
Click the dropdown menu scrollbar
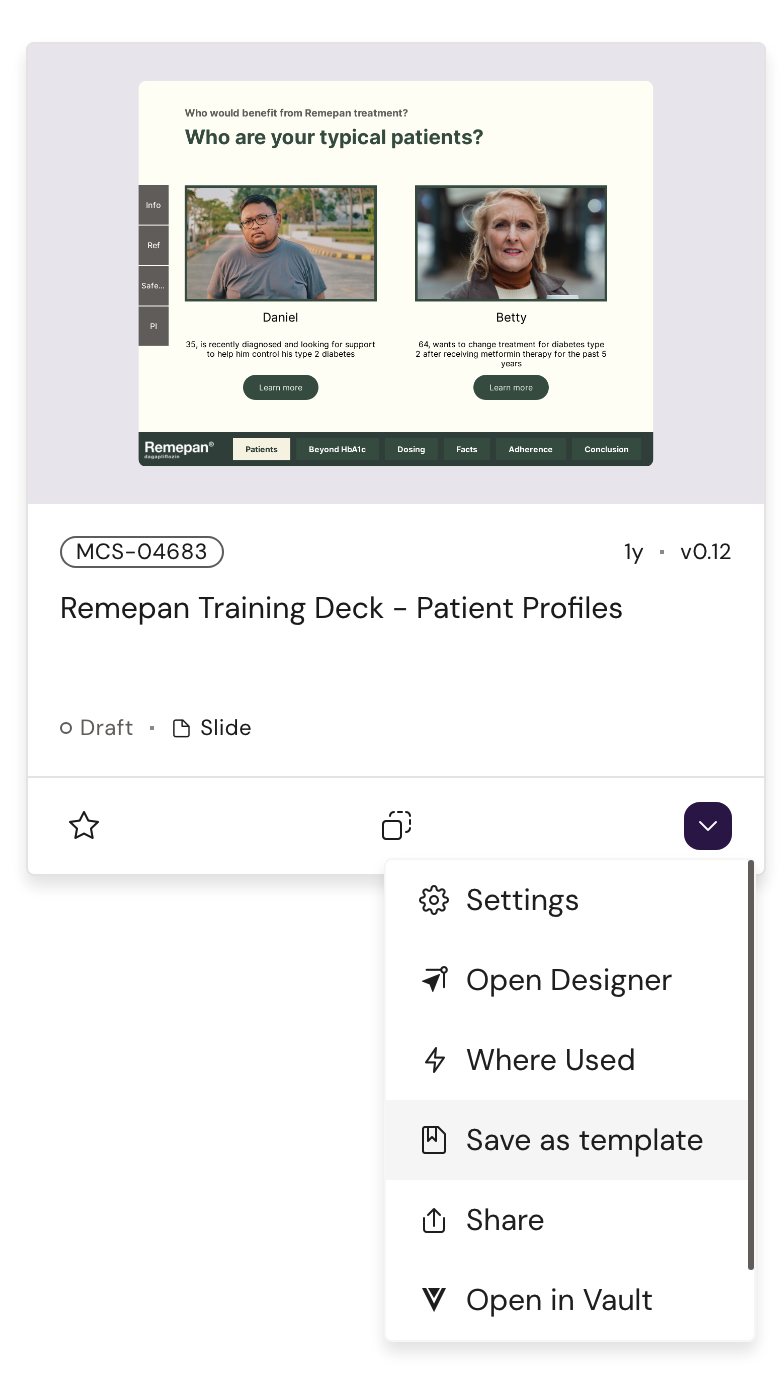coord(751,1065)
